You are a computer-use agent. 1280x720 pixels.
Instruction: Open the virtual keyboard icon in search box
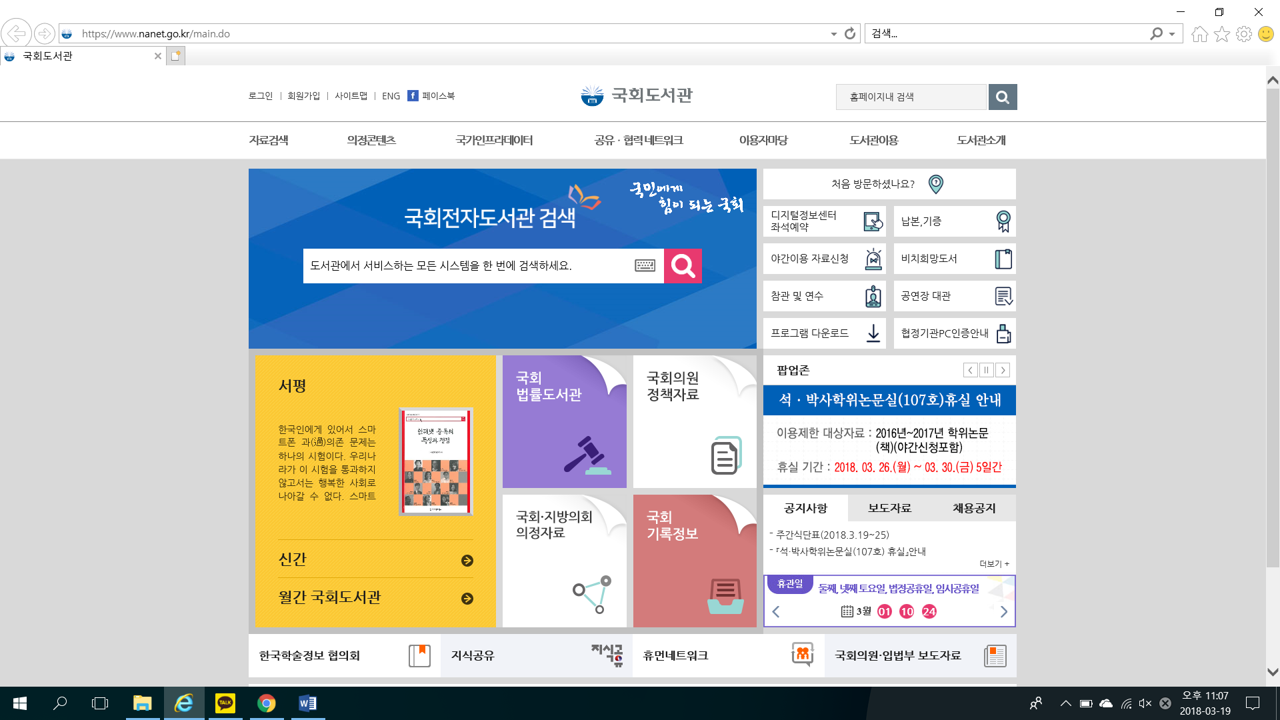tap(645, 266)
